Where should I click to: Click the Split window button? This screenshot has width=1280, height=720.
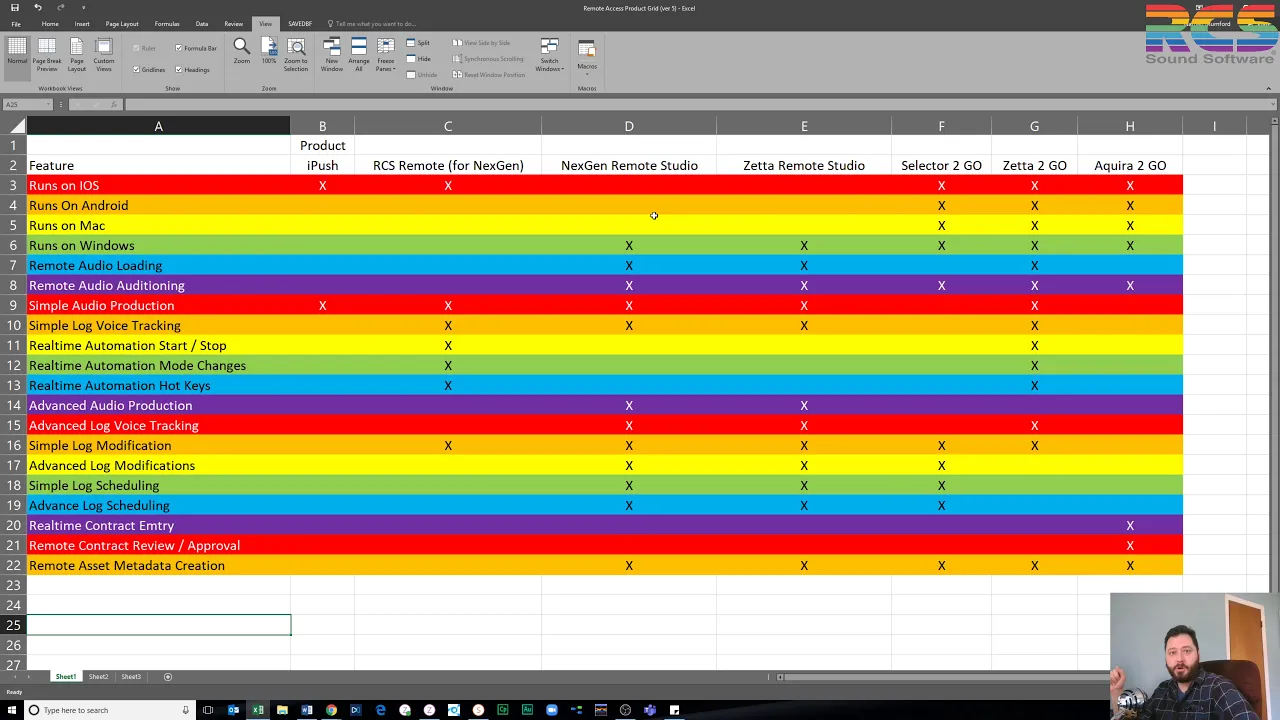418,43
